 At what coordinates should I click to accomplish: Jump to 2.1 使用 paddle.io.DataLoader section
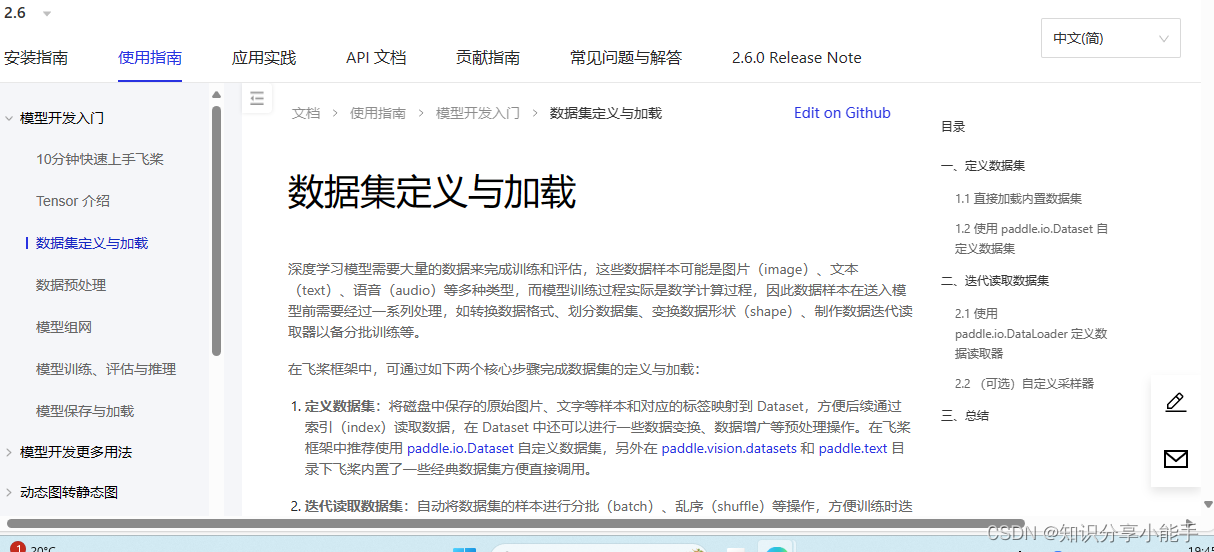[1031, 333]
